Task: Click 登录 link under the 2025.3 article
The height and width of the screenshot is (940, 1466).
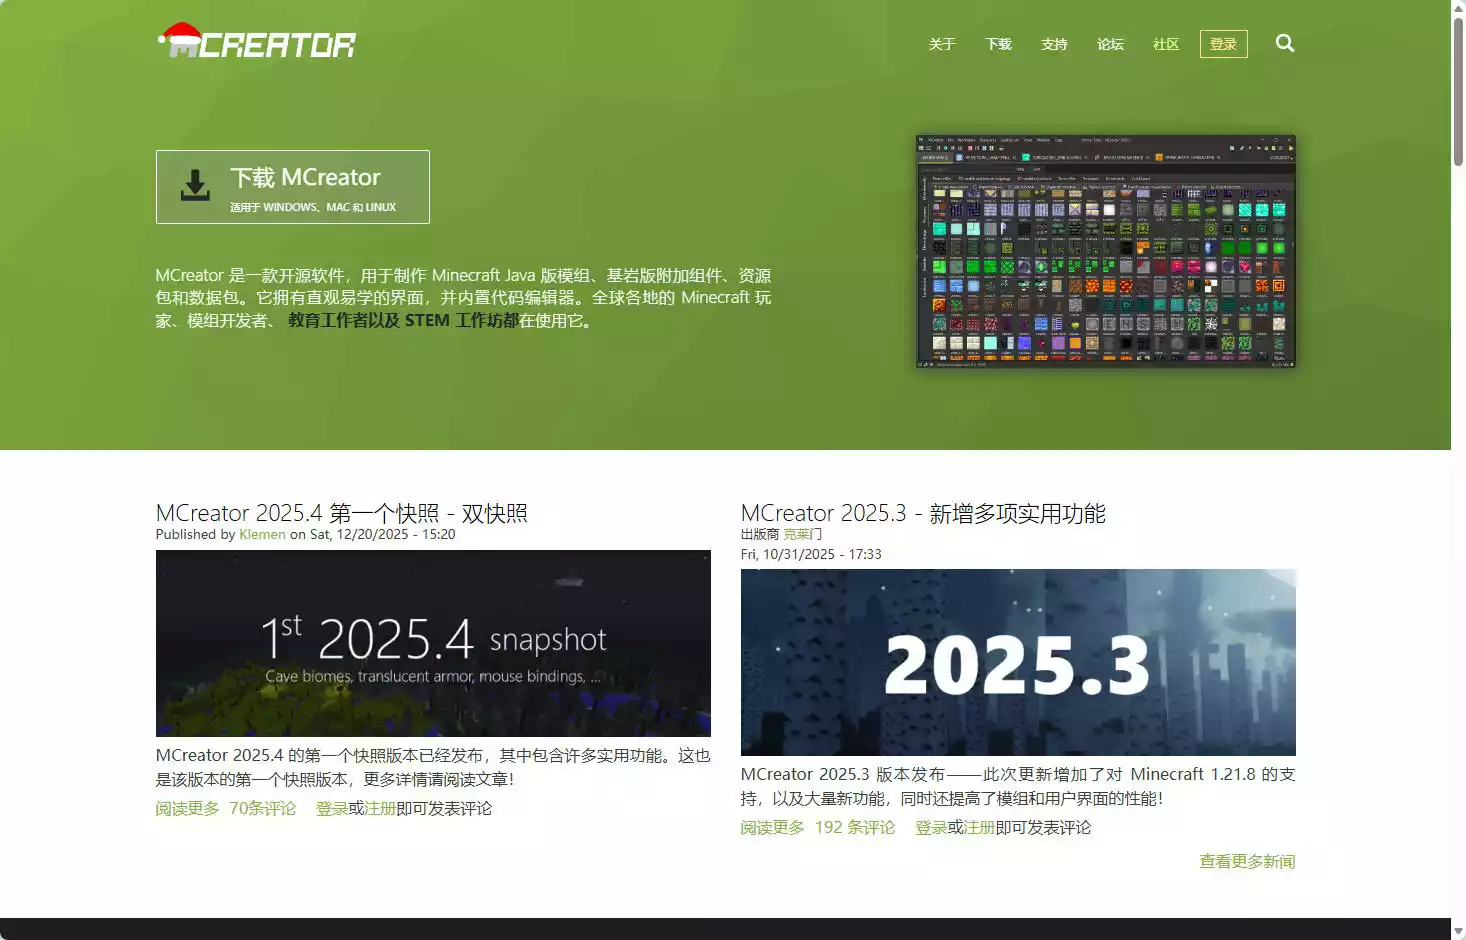Action: pos(931,827)
